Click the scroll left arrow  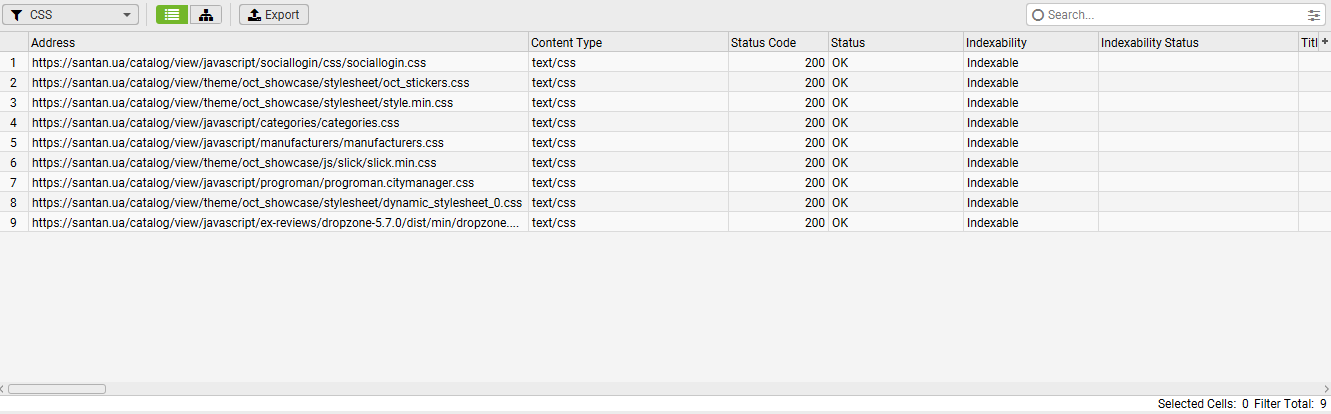(x=3, y=389)
